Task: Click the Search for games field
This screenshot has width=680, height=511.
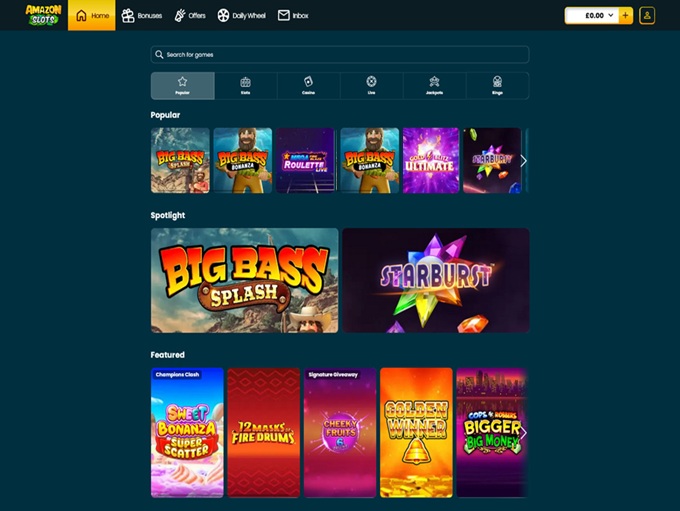Action: (340, 54)
